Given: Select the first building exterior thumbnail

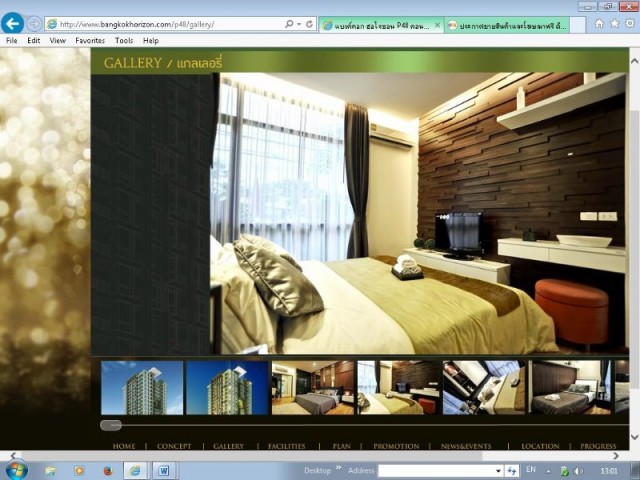Looking at the screenshot, I should (x=142, y=388).
